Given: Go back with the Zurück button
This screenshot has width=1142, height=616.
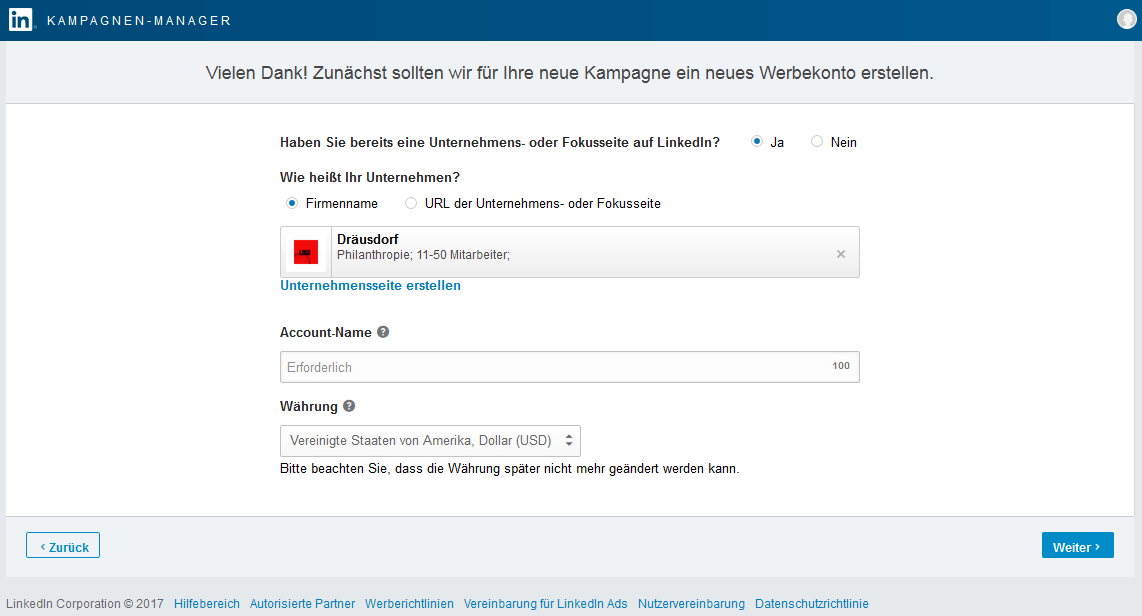Looking at the screenshot, I should point(63,545).
